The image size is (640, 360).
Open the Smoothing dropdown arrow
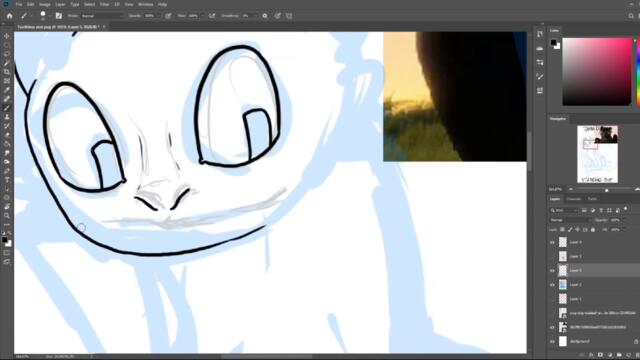255,16
